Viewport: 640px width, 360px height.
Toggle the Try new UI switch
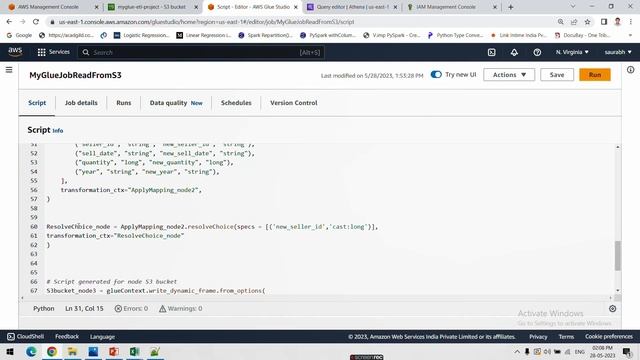pyautogui.click(x=436, y=75)
